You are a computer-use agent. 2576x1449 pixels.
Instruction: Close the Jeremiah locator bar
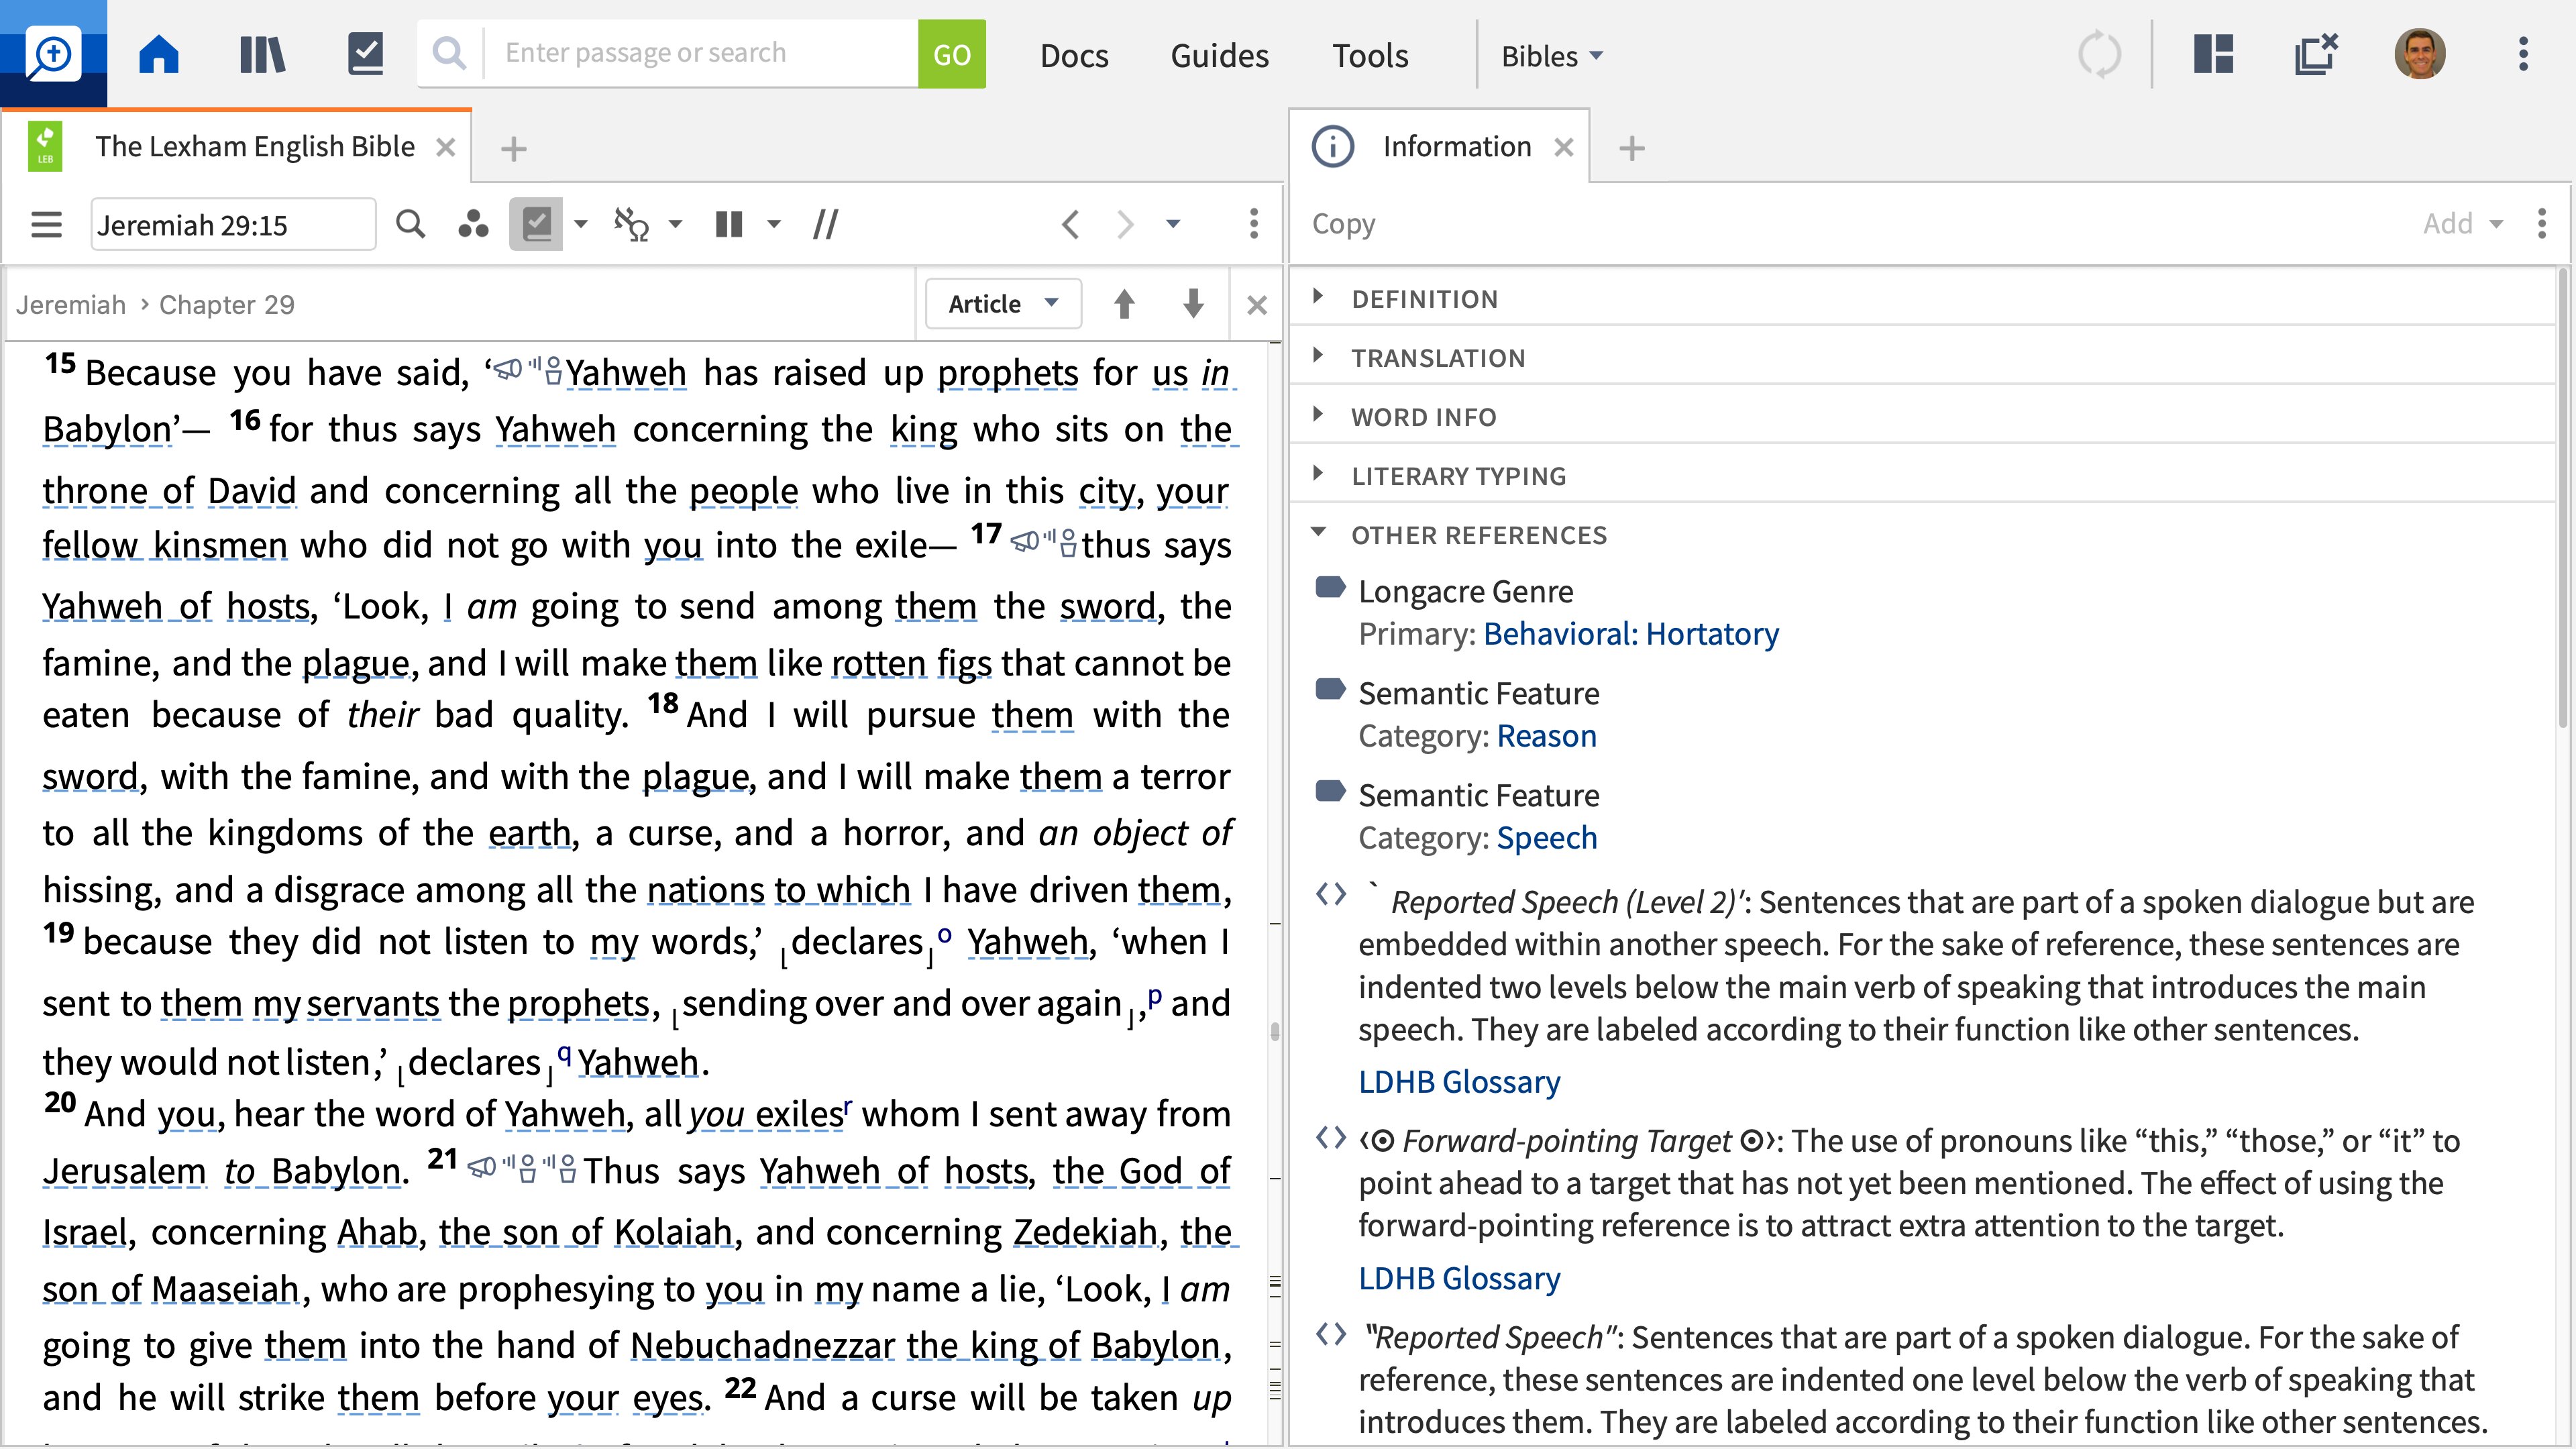tap(1257, 305)
